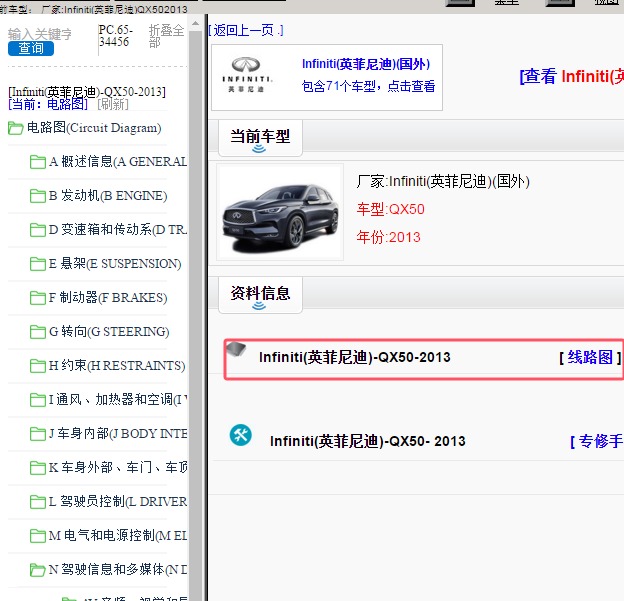The height and width of the screenshot is (601, 624).
Task: Click PC.65-34456 text
Action: pyautogui.click(x=116, y=36)
